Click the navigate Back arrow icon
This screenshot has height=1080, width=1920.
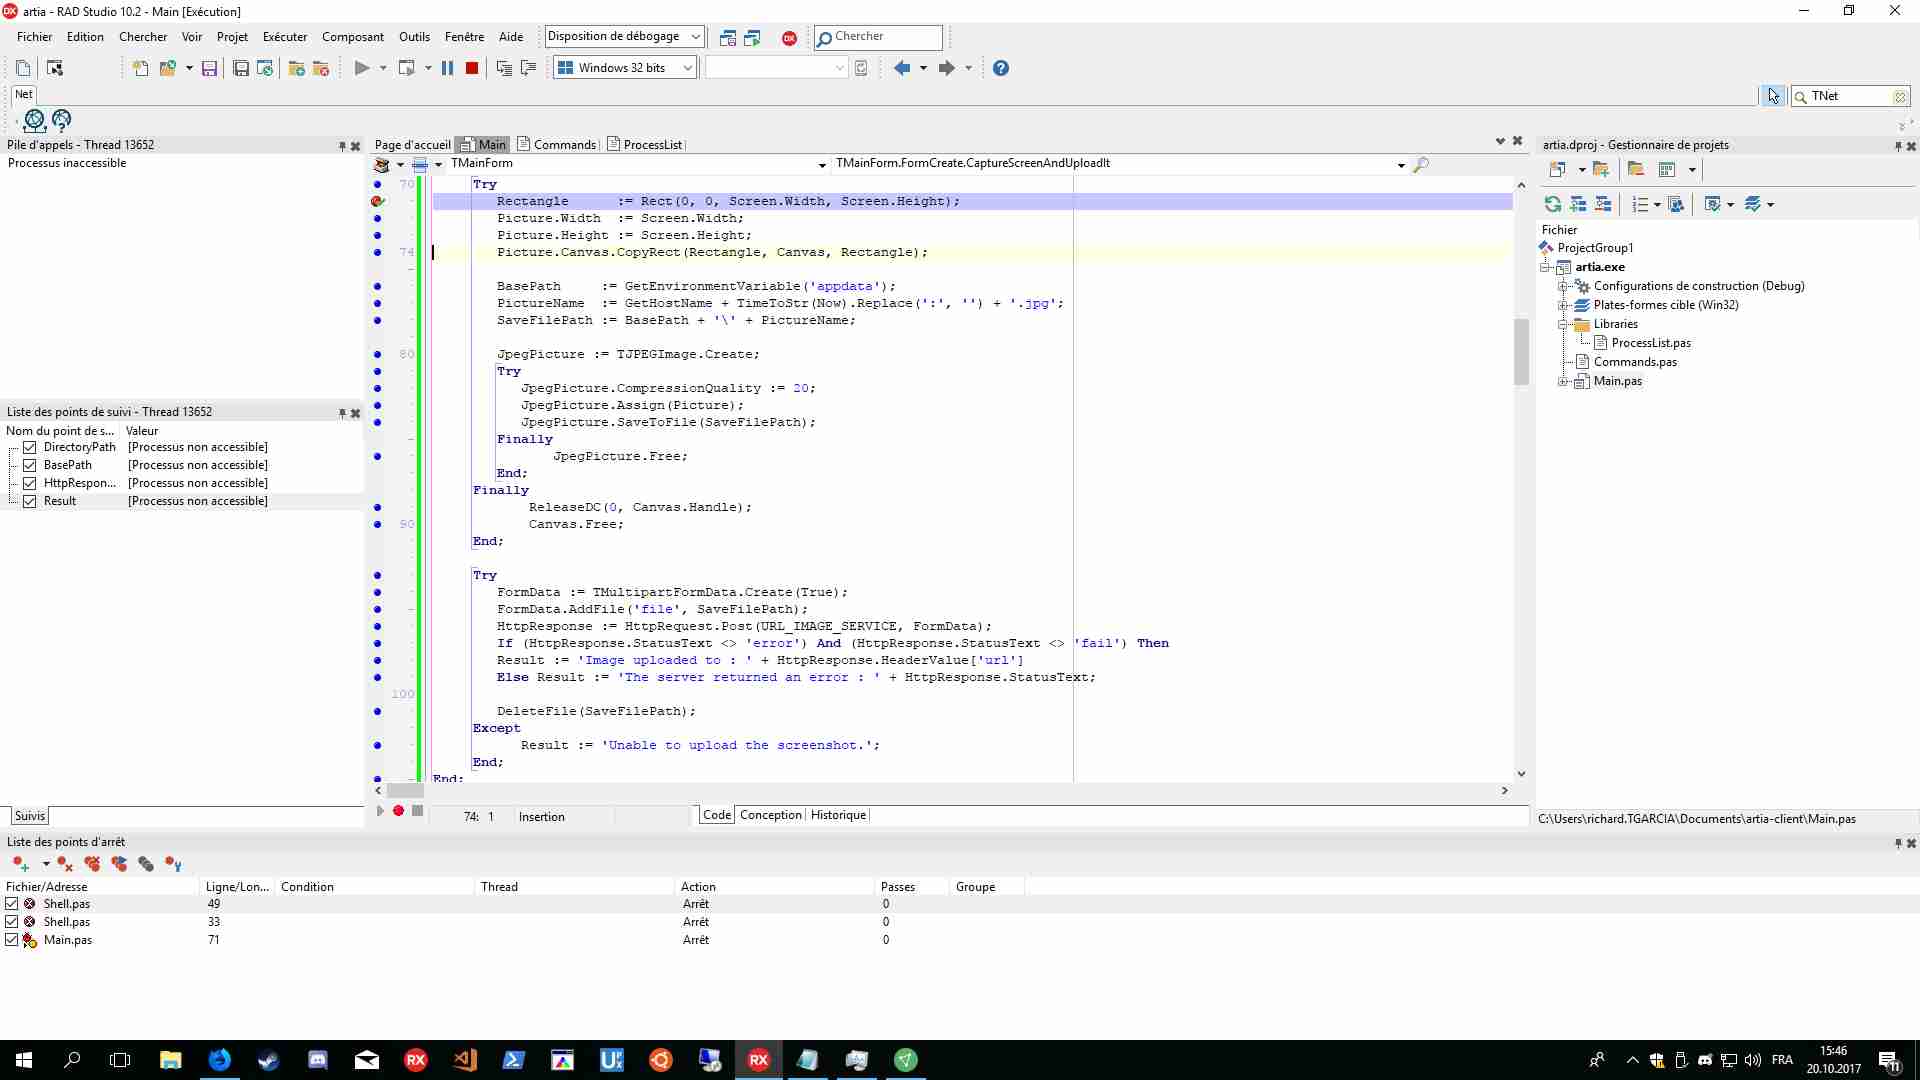click(x=902, y=68)
